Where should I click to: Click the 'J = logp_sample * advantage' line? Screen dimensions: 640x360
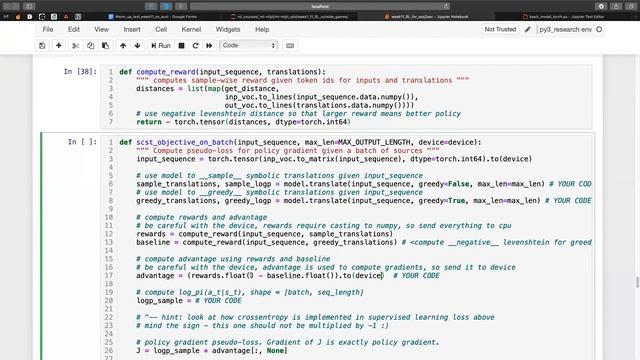click(212, 351)
